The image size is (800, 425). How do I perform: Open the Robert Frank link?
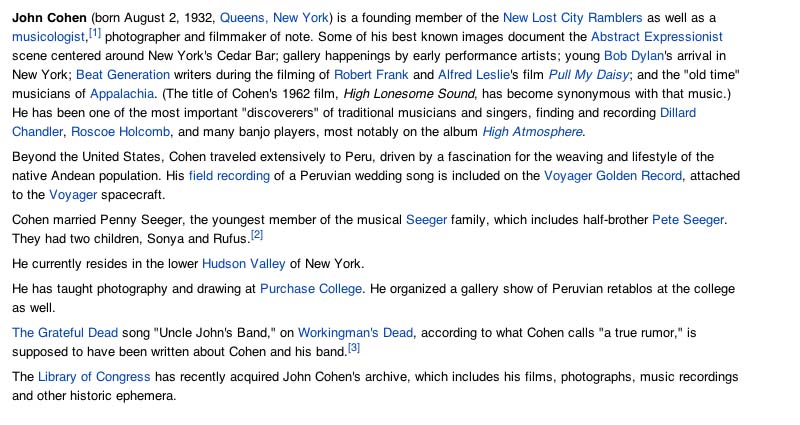(371, 74)
